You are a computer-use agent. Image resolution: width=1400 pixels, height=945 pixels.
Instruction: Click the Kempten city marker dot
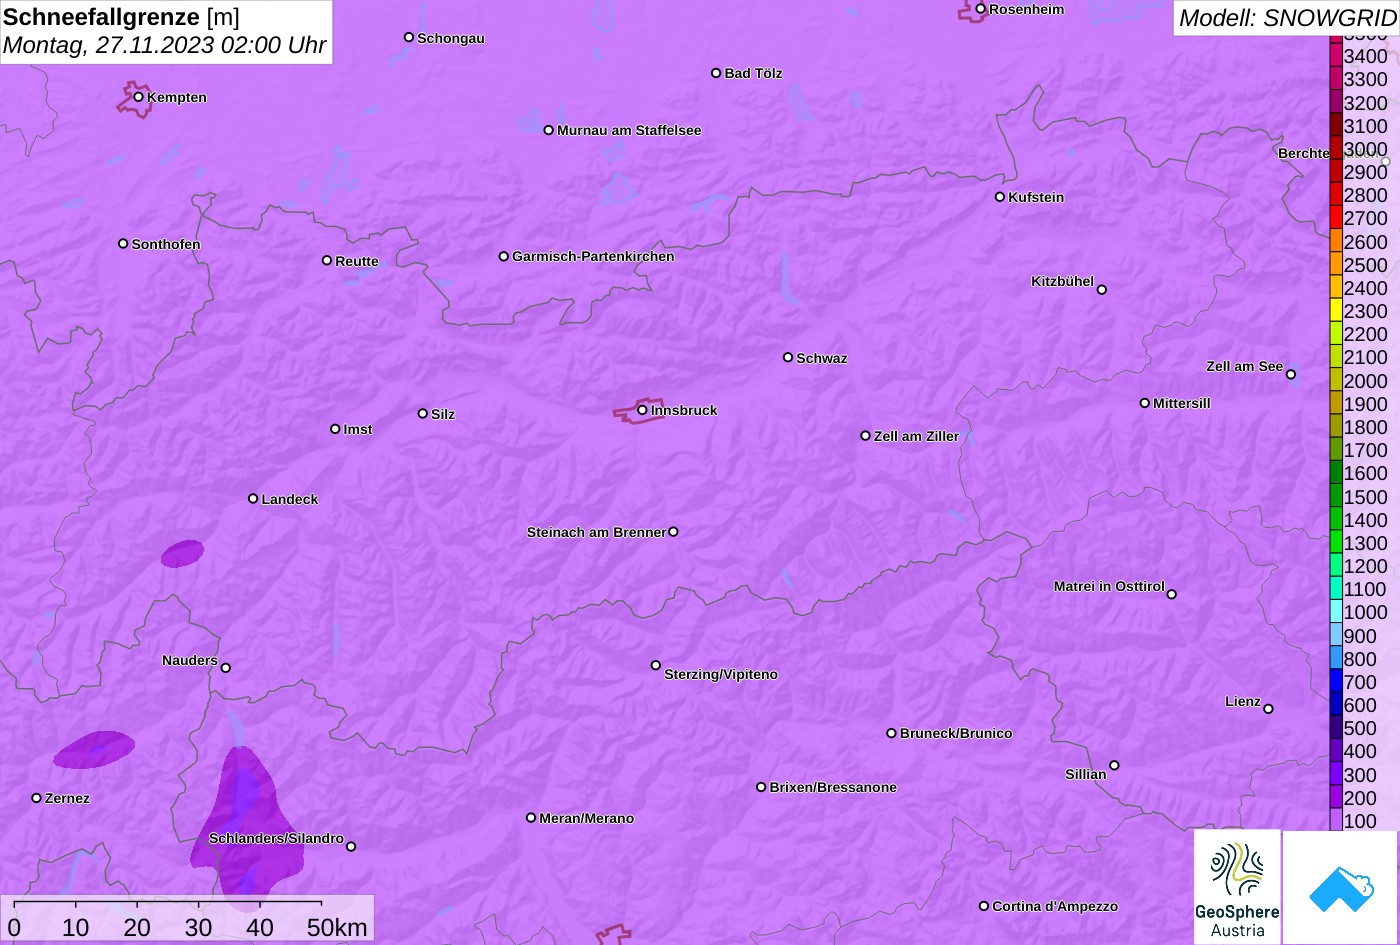pos(138,97)
